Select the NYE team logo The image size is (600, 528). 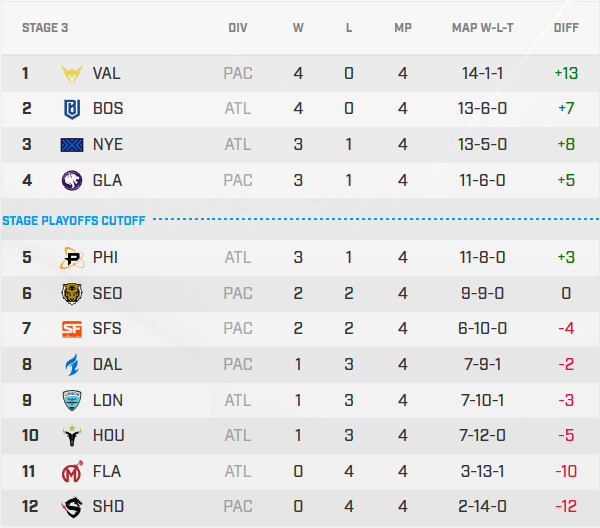click(x=72, y=145)
